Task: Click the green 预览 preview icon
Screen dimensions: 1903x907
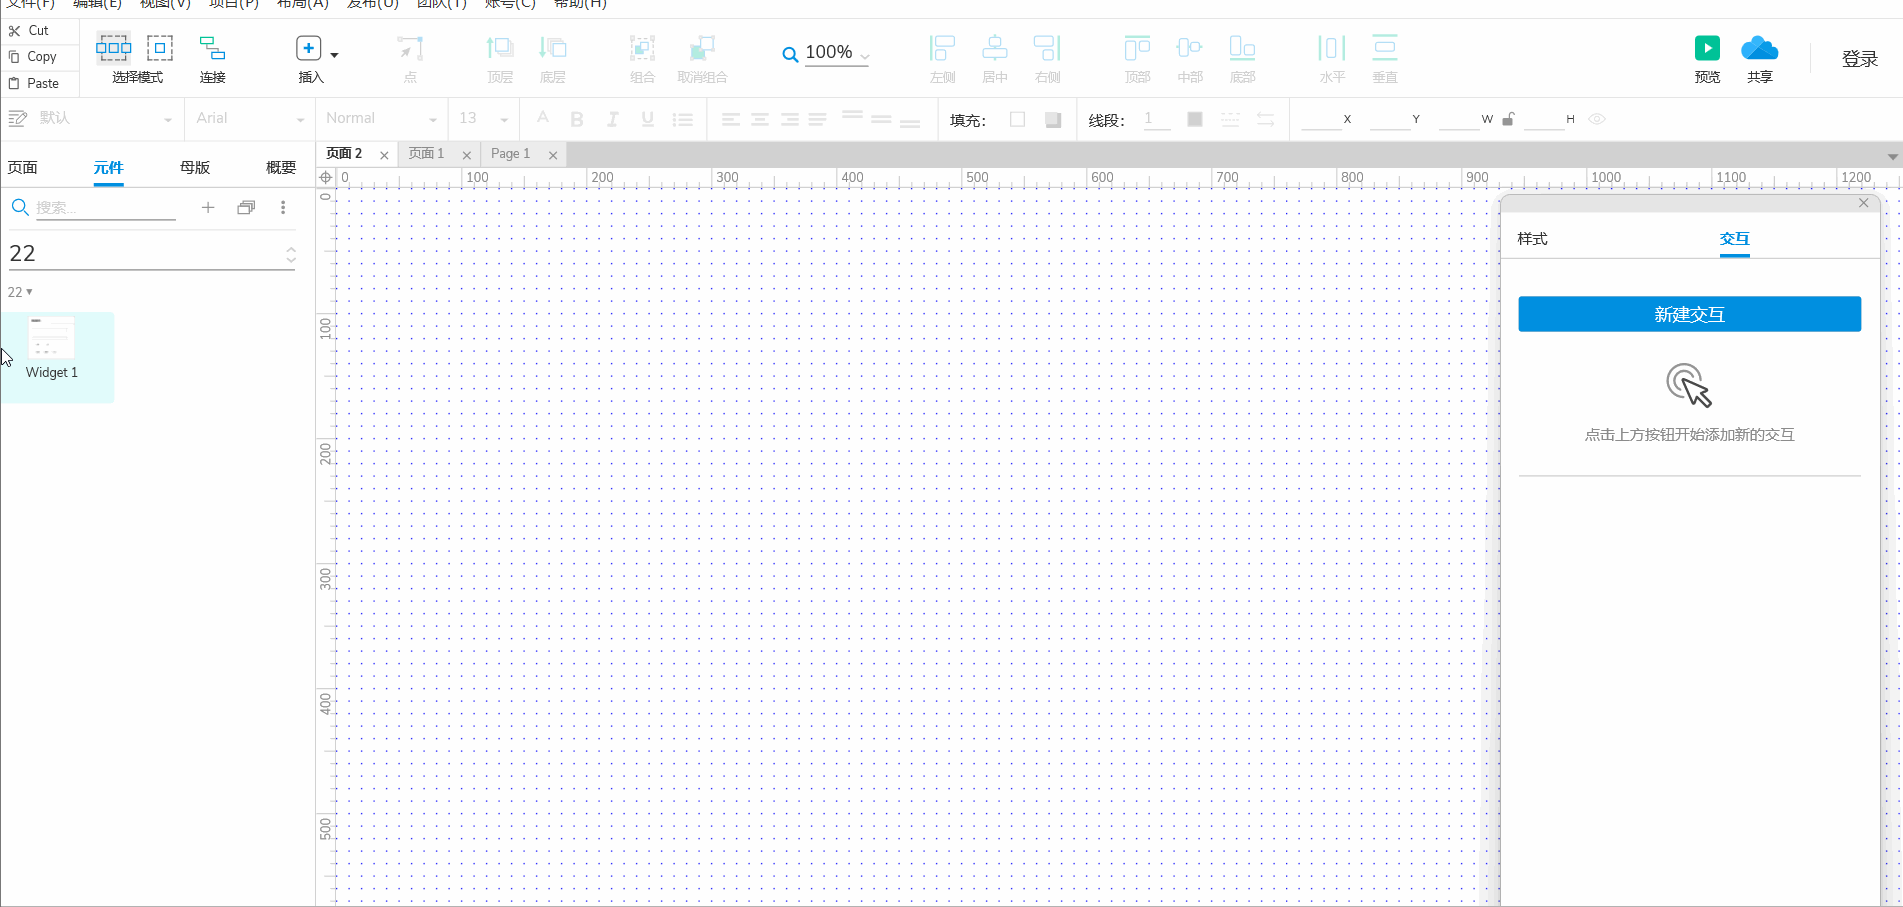Action: point(1707,48)
